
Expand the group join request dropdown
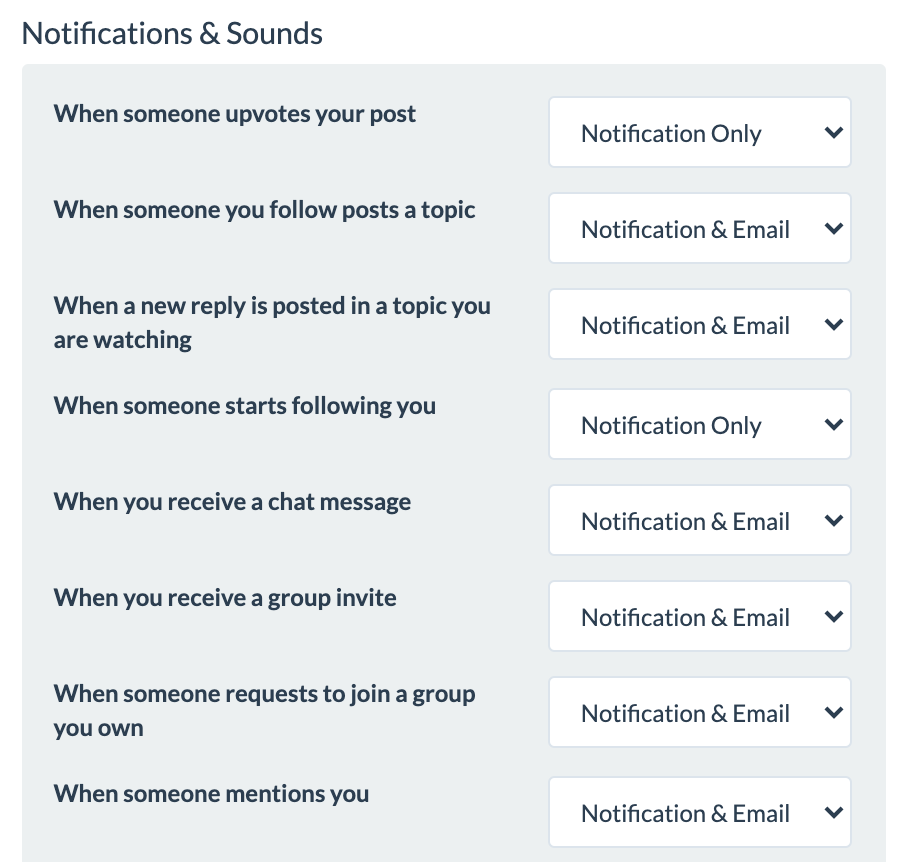coord(699,713)
